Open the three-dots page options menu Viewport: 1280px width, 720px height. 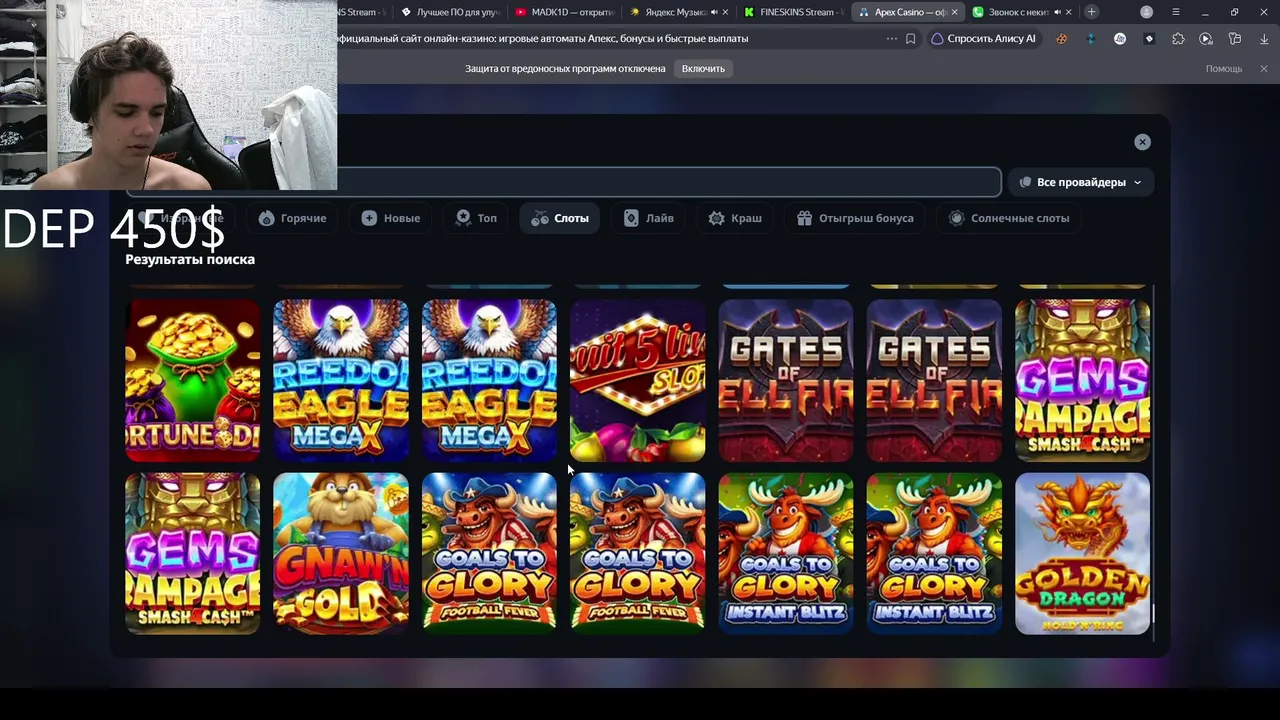coord(891,39)
